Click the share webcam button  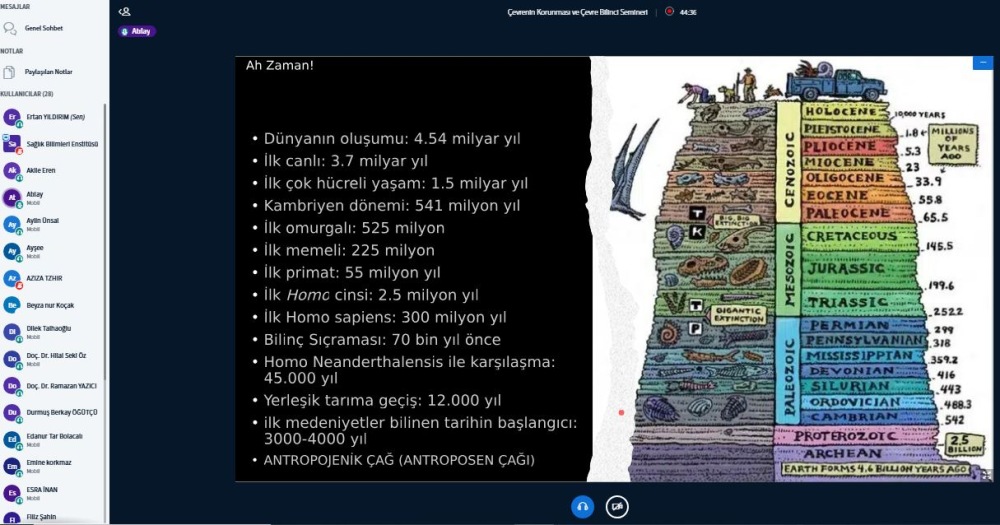(617, 507)
